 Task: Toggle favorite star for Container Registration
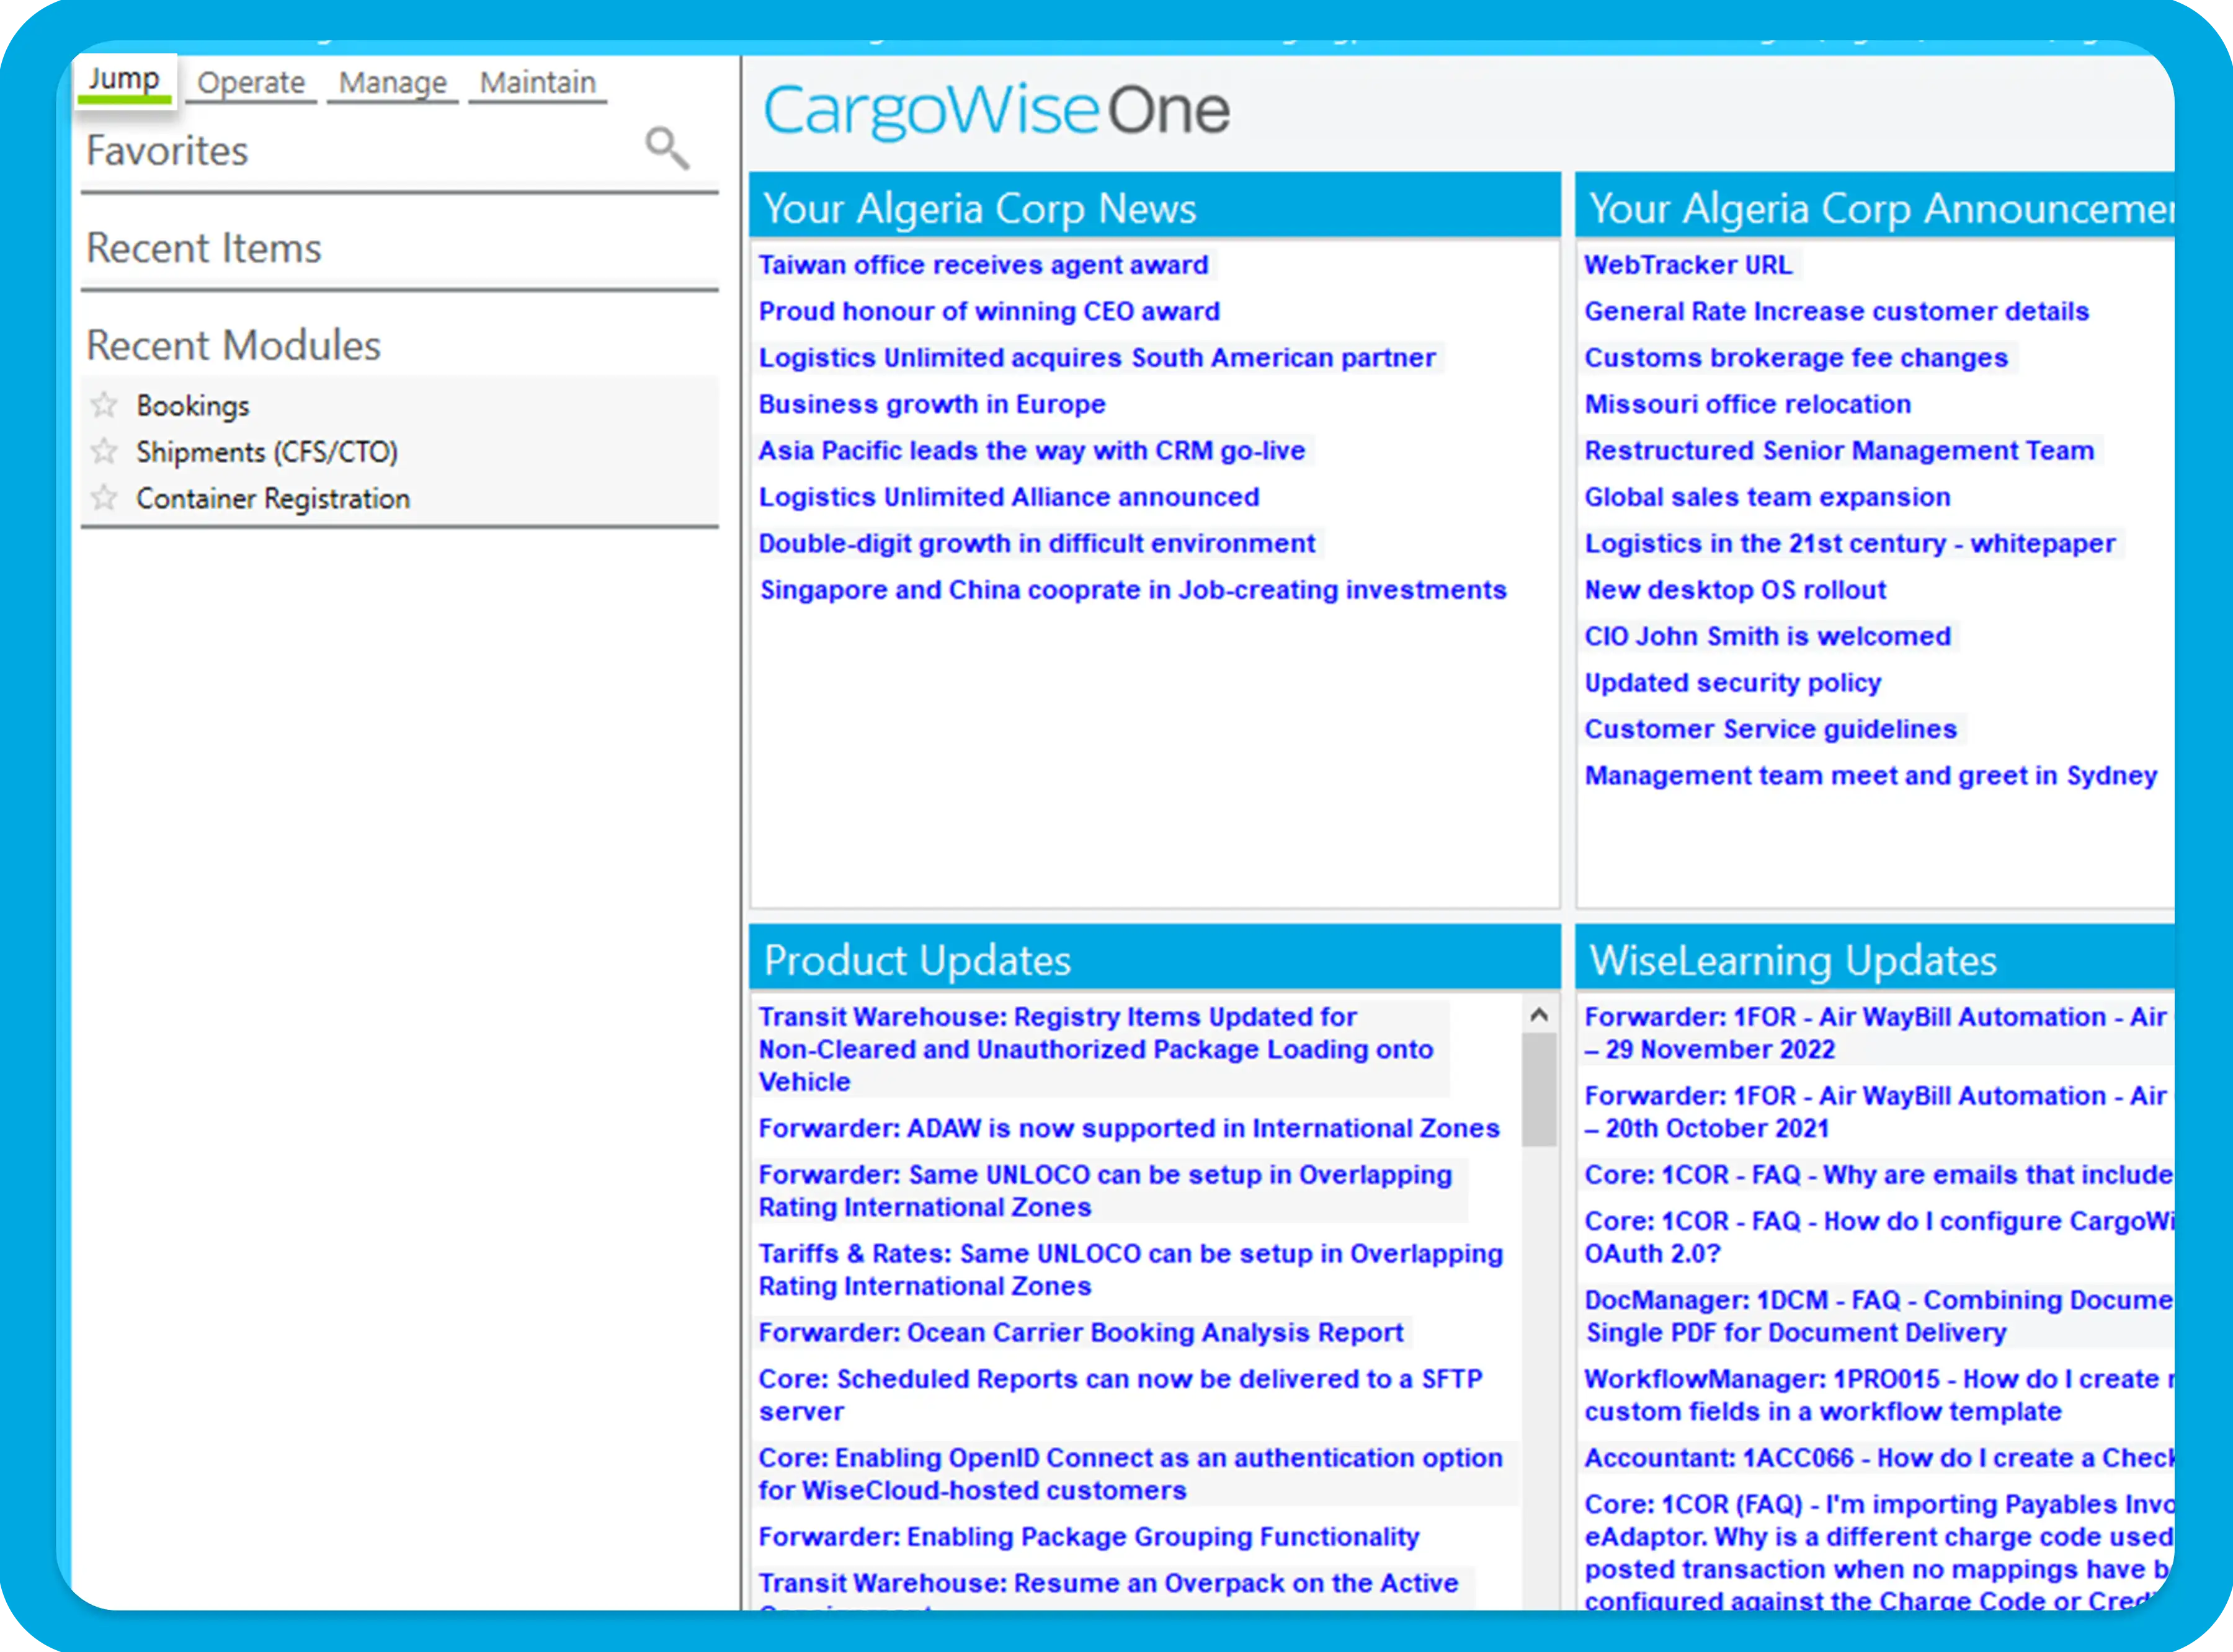point(104,497)
